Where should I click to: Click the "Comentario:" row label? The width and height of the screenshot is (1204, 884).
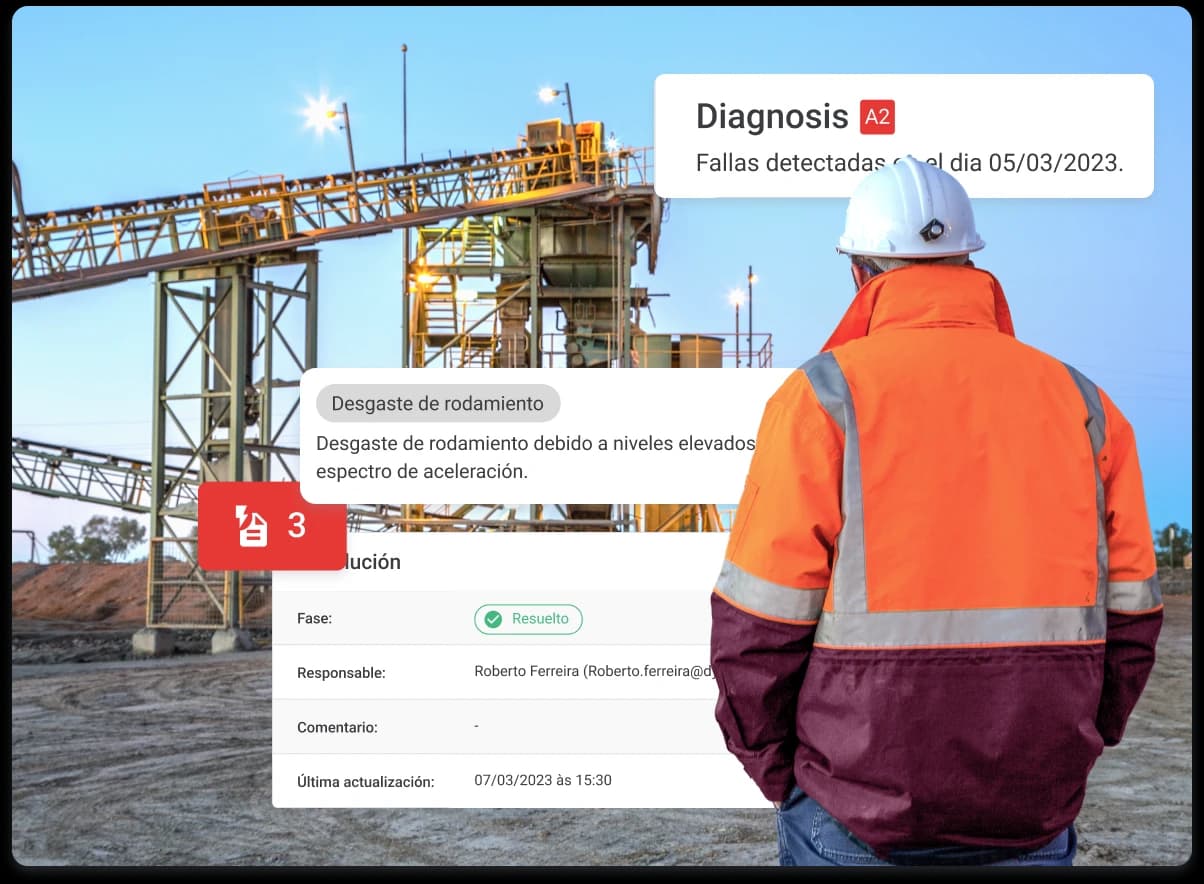[337, 727]
